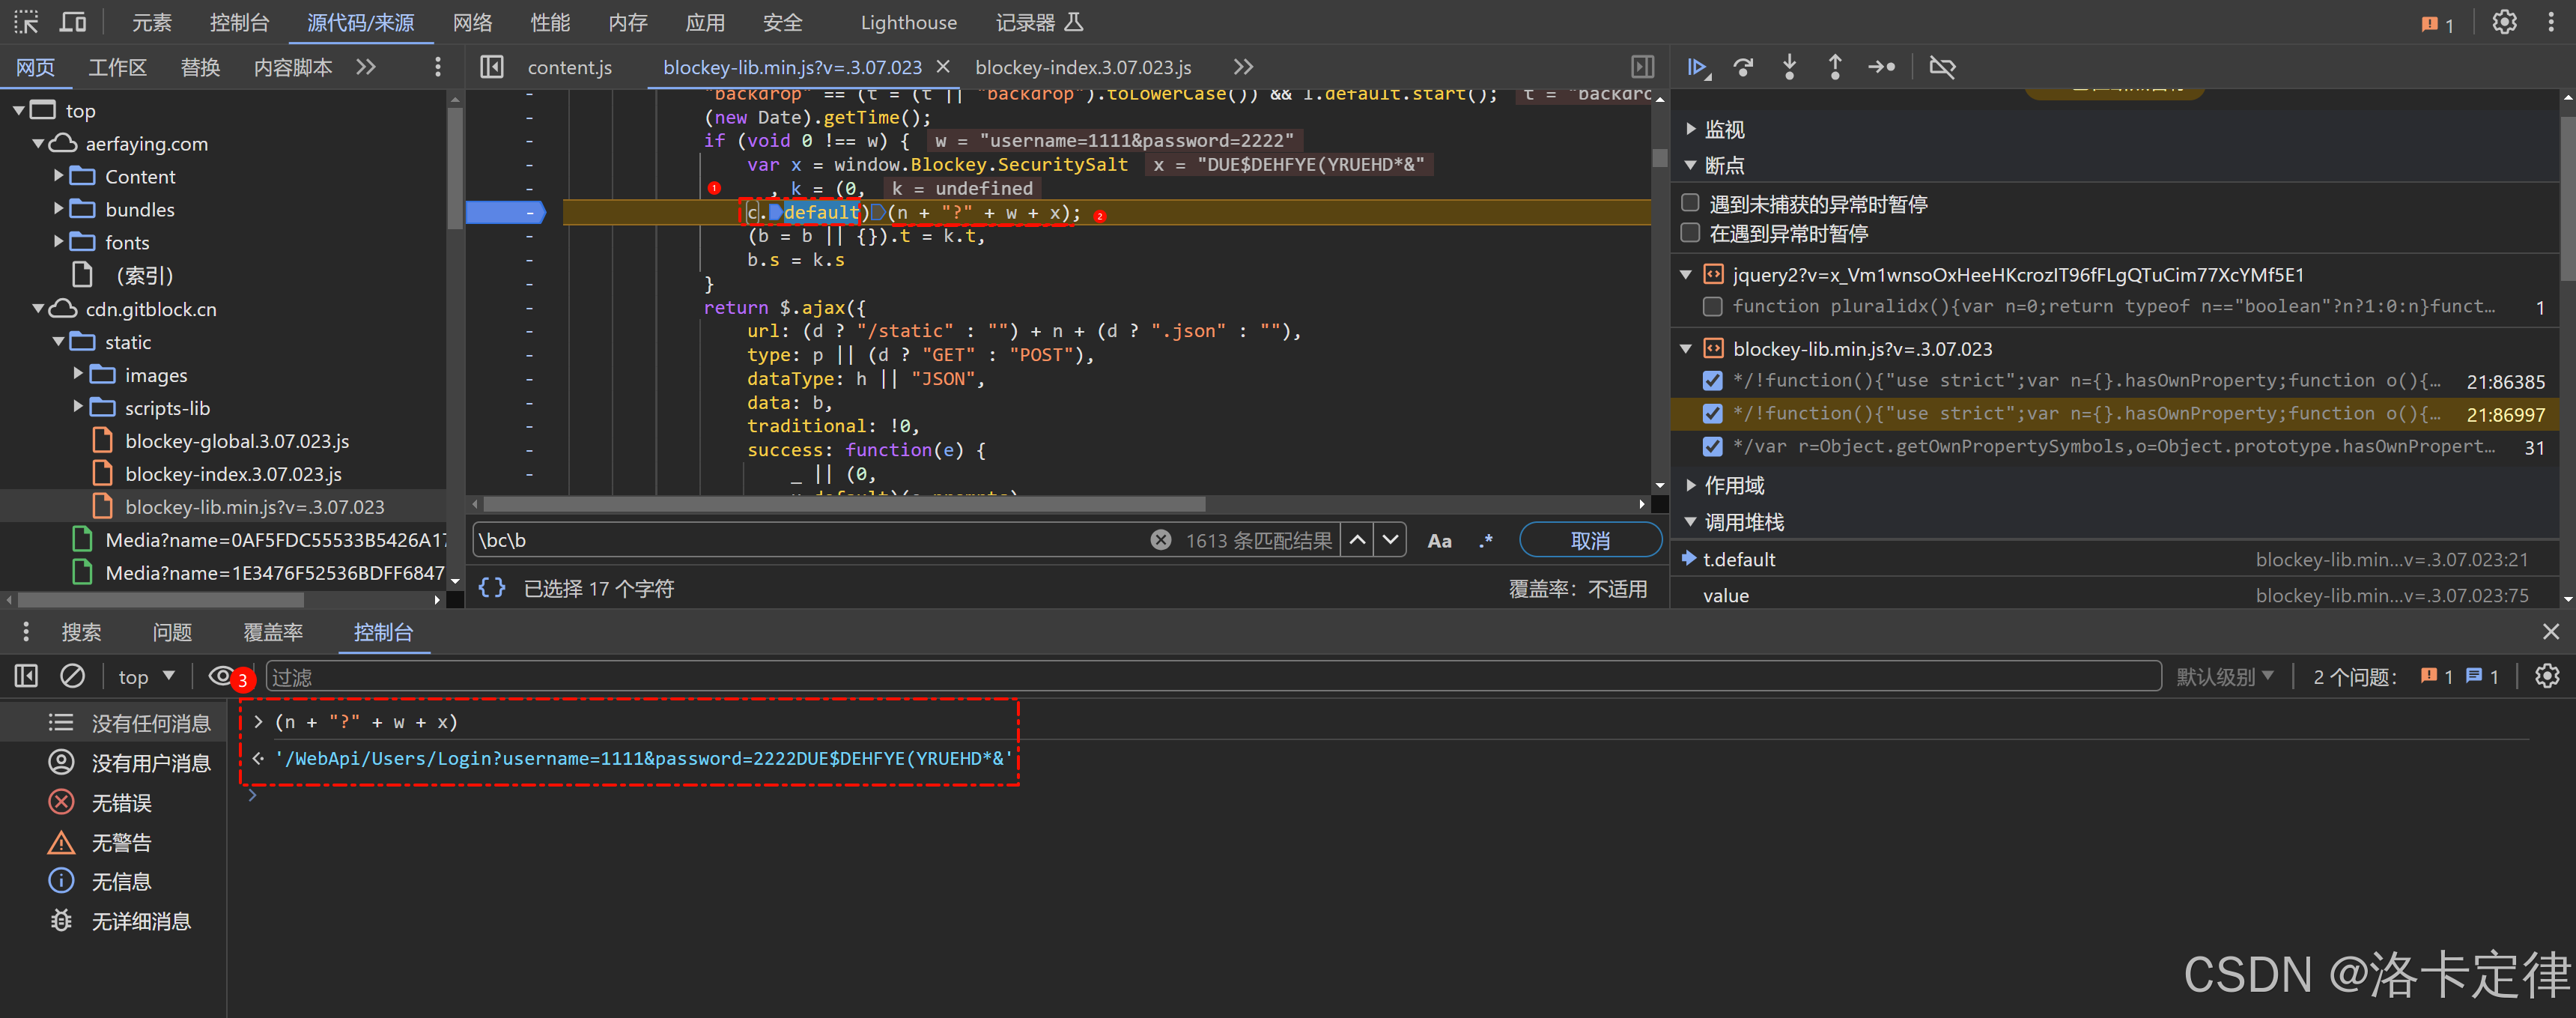Clear the console output
The height and width of the screenshot is (1018, 2576).
72,676
